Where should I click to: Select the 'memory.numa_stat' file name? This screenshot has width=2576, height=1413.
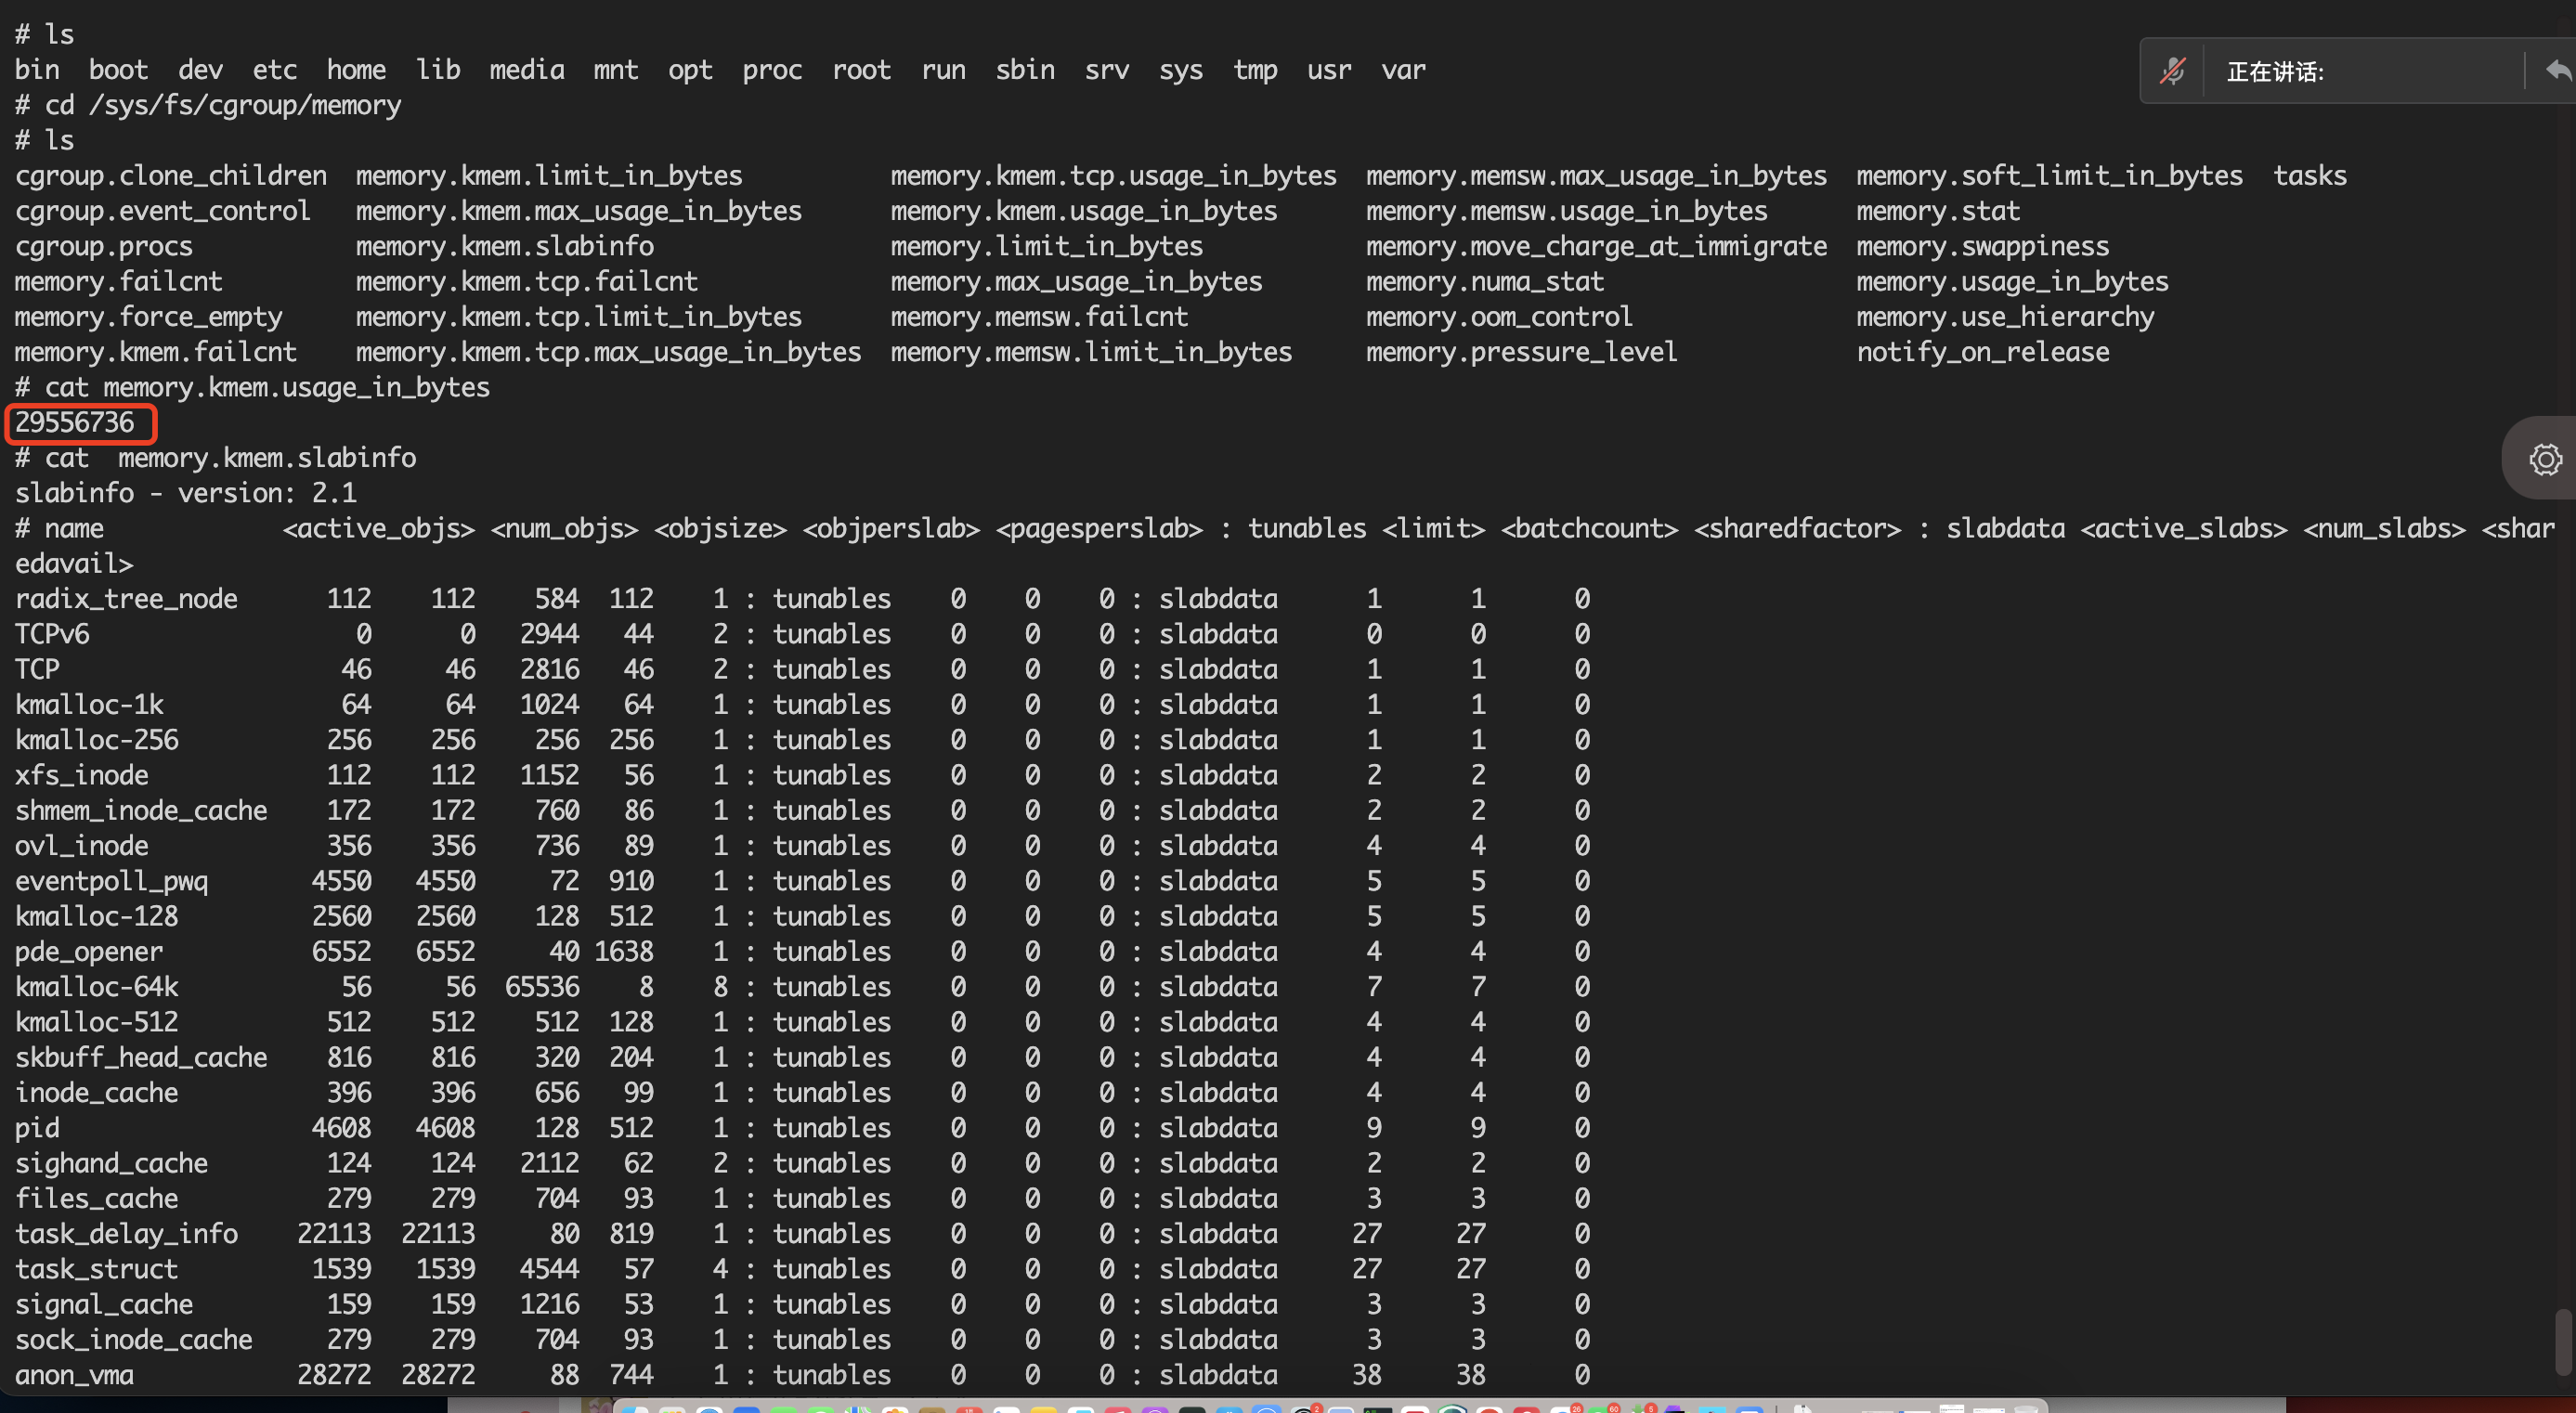[1485, 281]
